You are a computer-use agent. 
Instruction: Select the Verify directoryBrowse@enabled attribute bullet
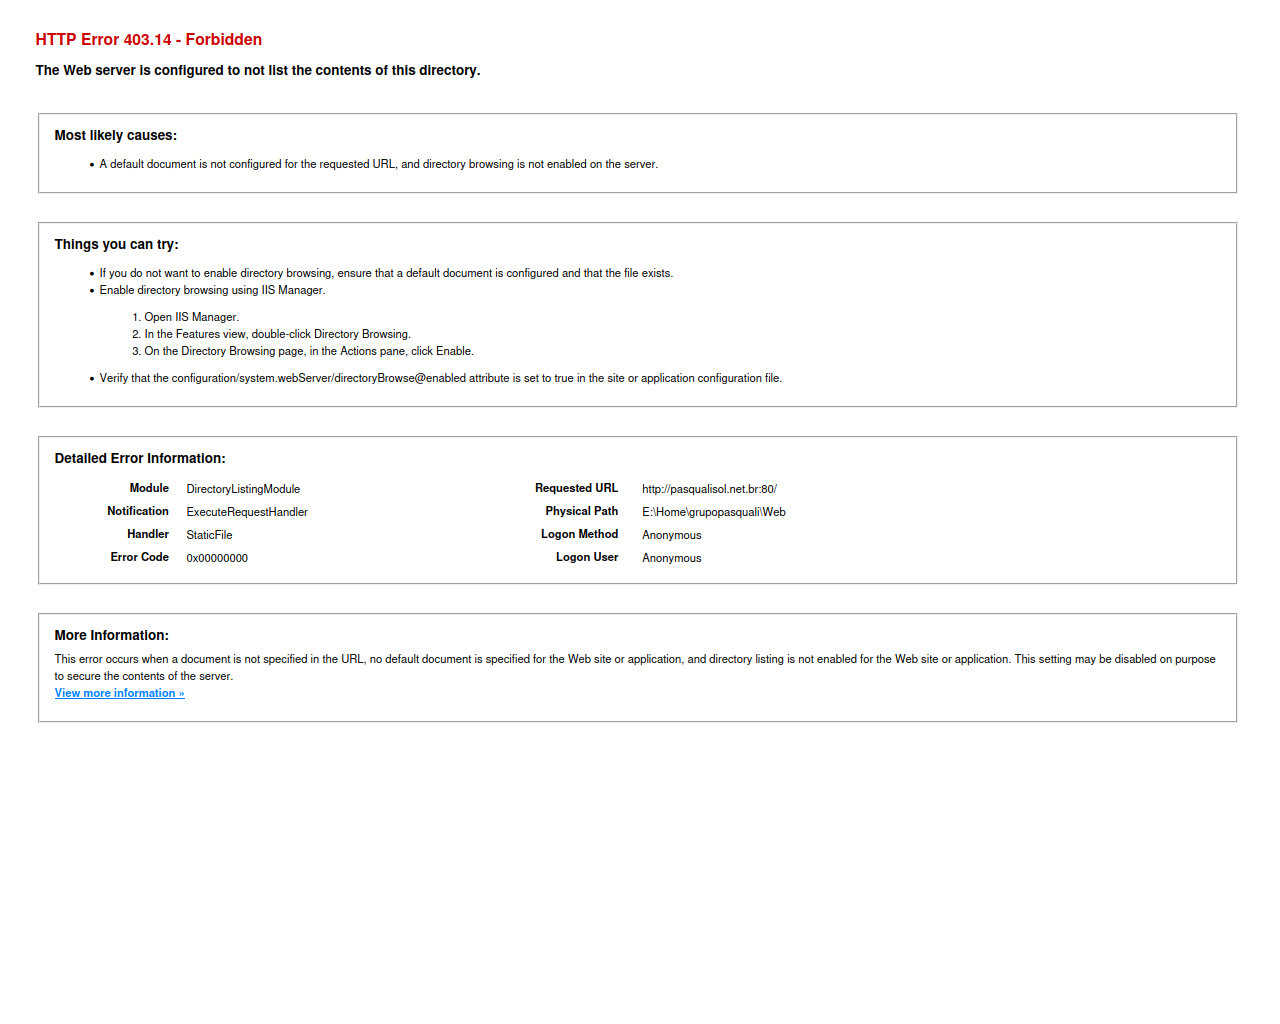(441, 378)
